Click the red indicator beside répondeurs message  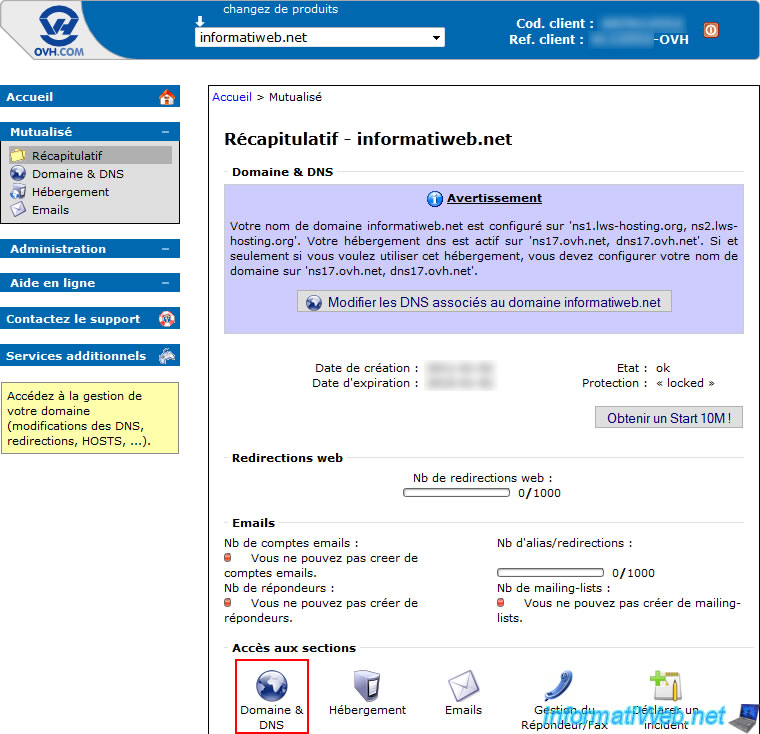[227, 603]
